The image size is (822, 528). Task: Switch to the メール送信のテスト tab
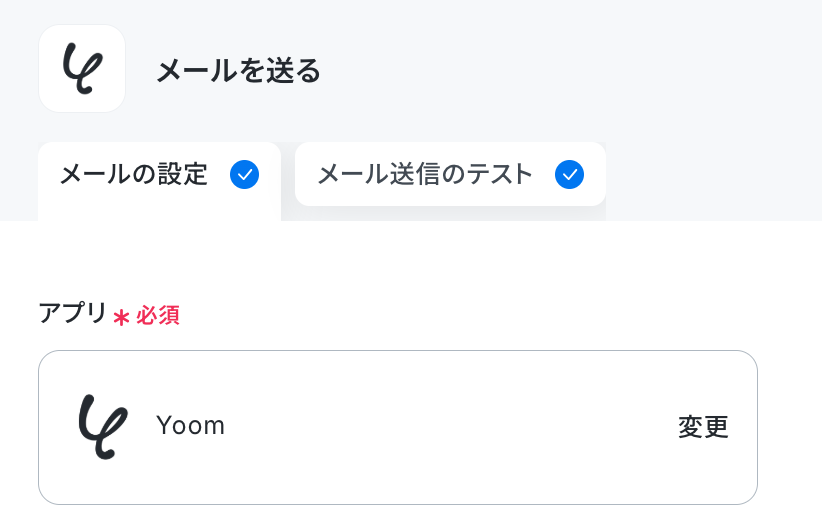click(450, 174)
